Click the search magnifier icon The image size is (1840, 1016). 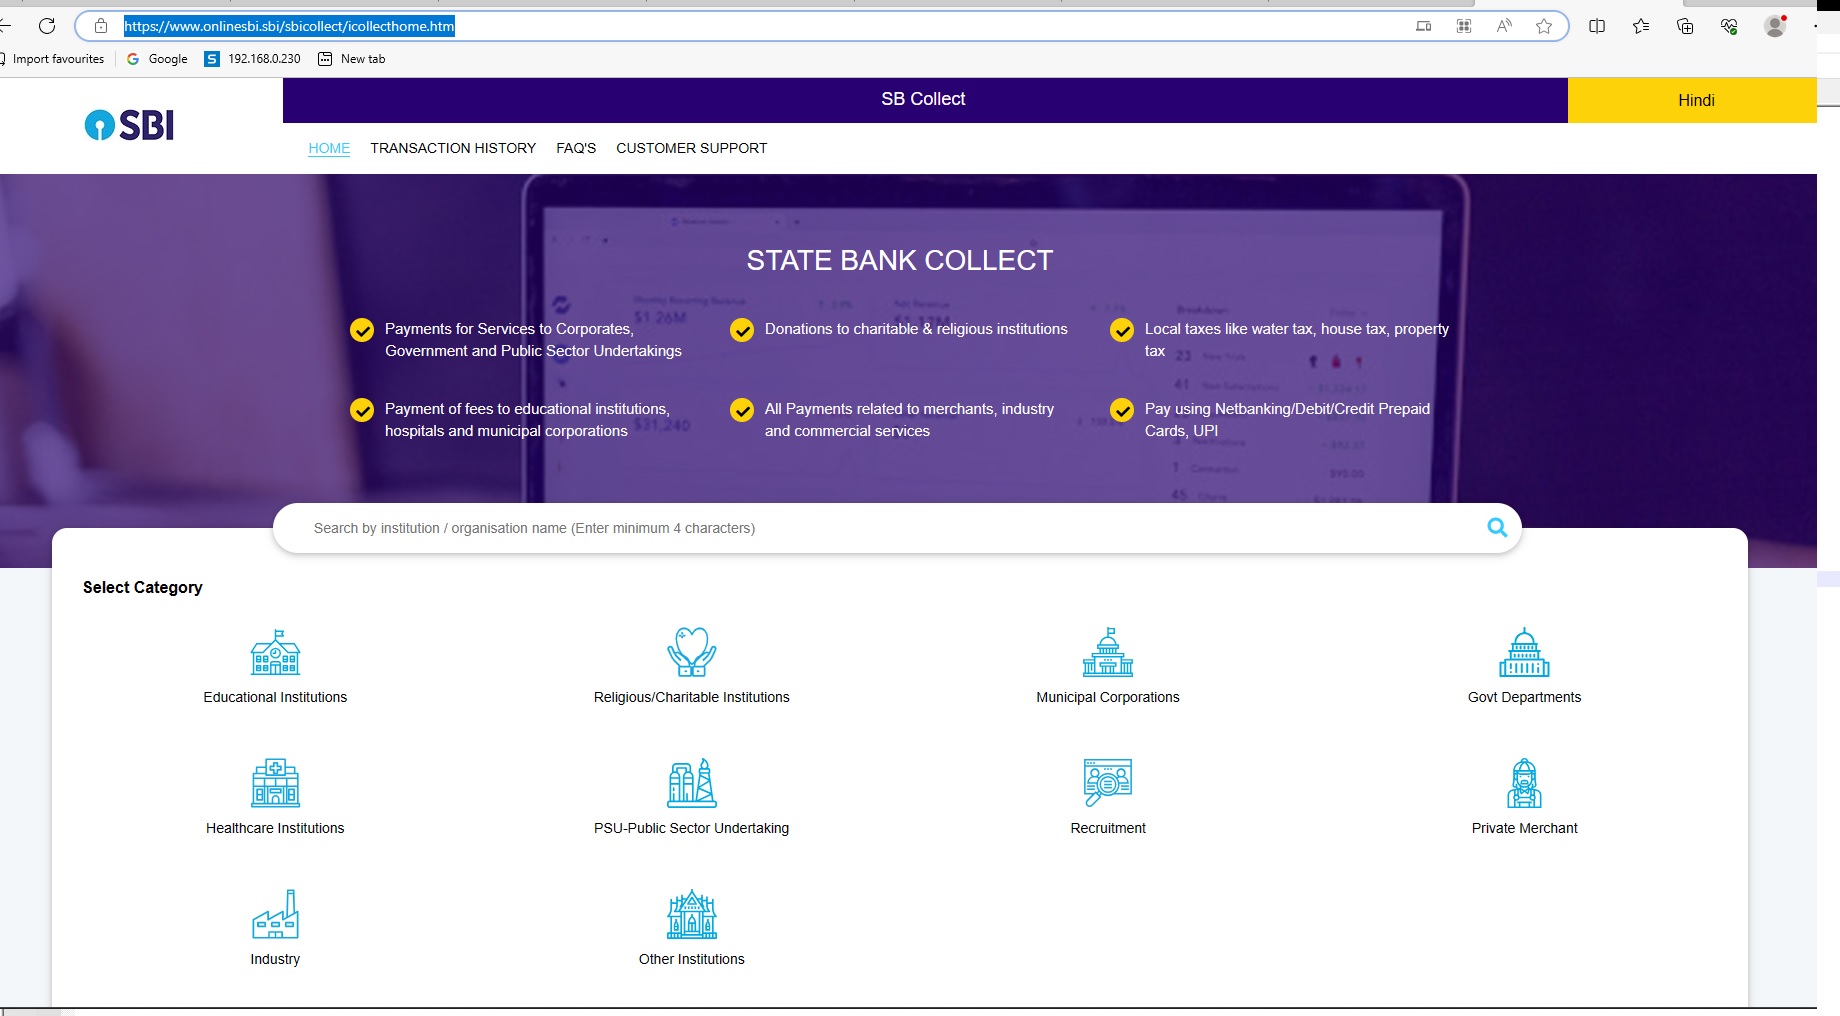tap(1497, 527)
